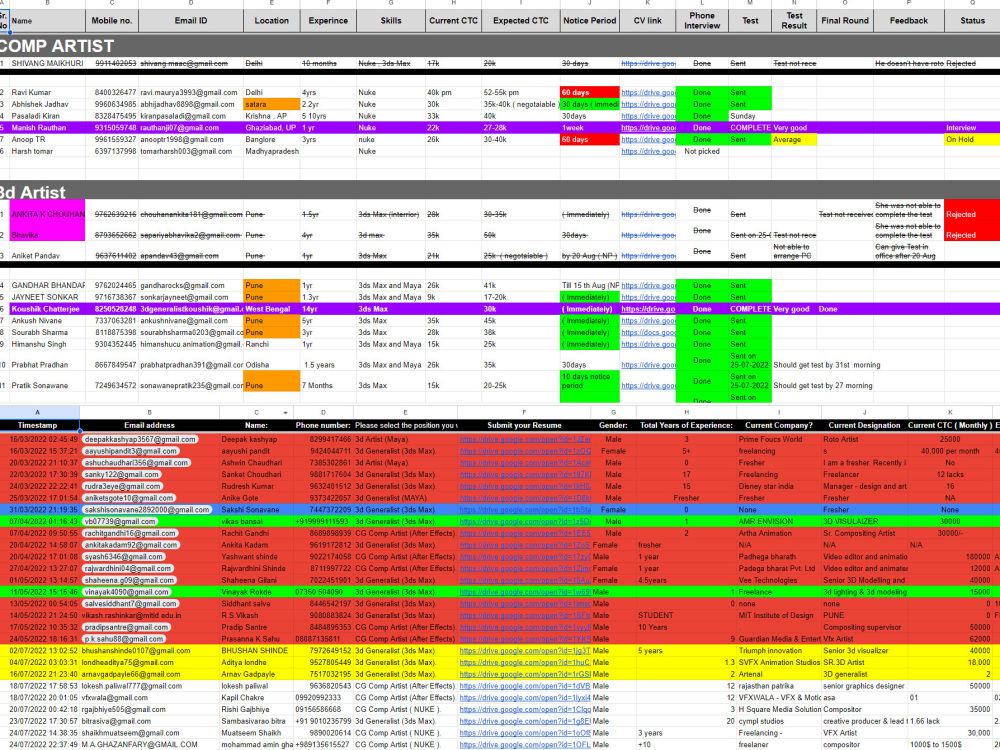The width and height of the screenshot is (1000, 750).
Task: Click the vinayak4090@gmail.com email chip
Action: pyautogui.click(x=127, y=592)
